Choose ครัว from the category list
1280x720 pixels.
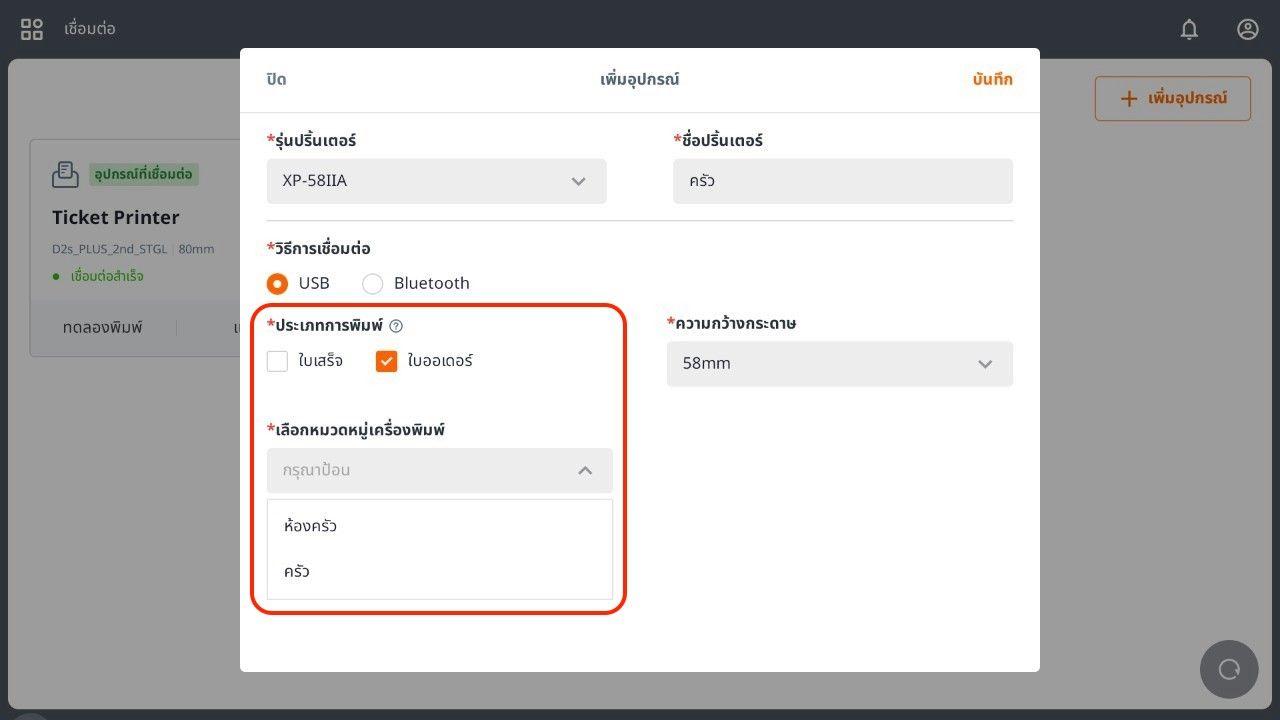click(x=297, y=572)
